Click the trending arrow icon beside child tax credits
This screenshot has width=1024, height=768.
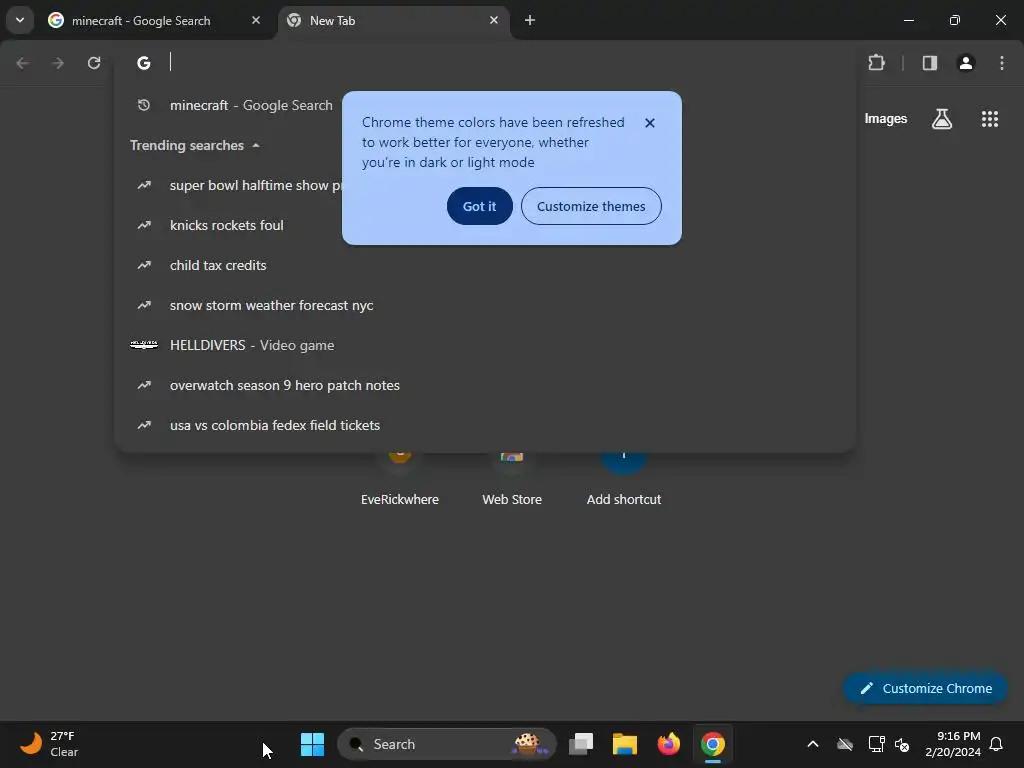(x=144, y=265)
